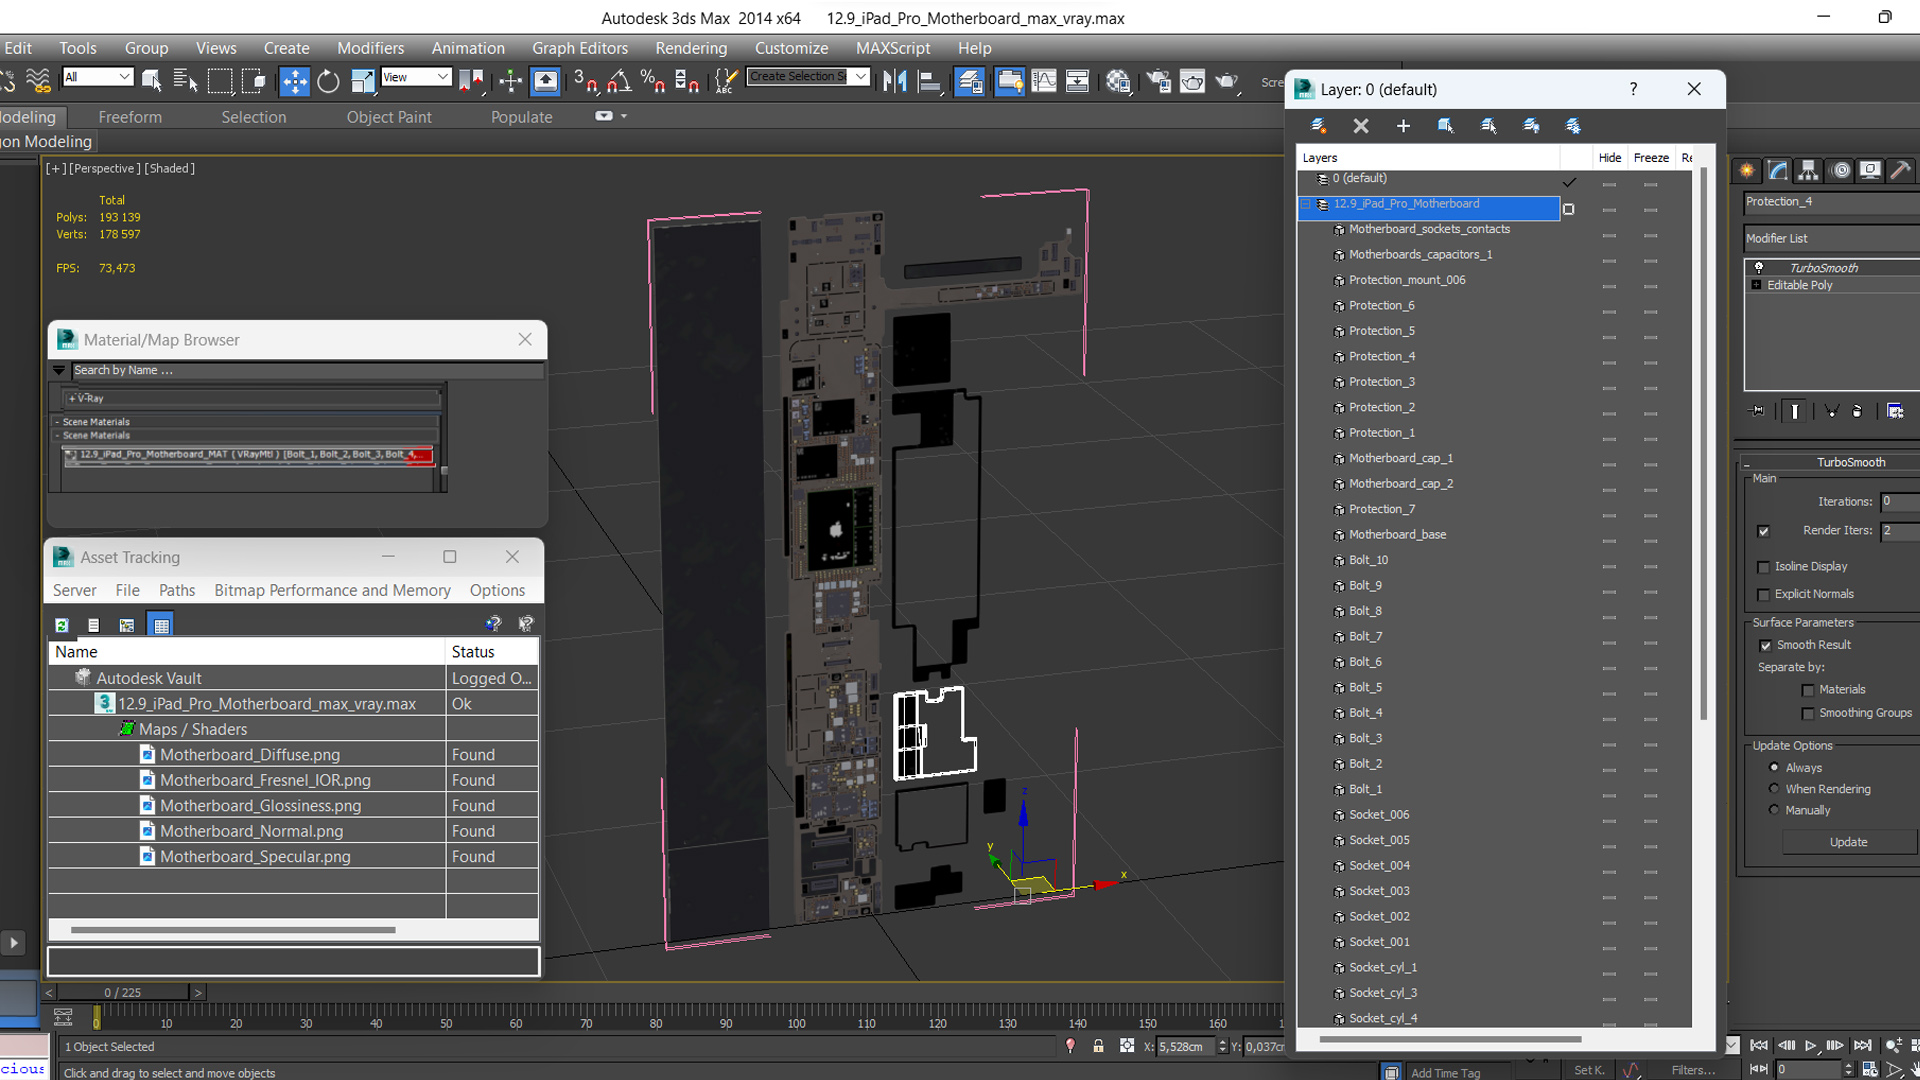The image size is (1920, 1080).
Task: Expand the Editable Poly modifier entry
Action: click(x=1756, y=285)
